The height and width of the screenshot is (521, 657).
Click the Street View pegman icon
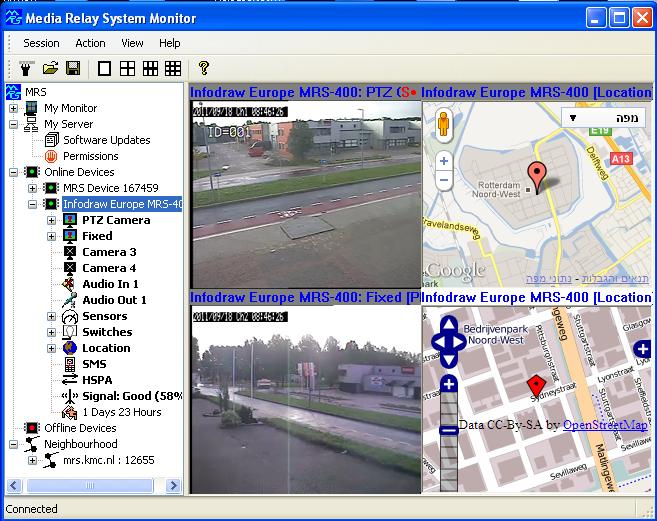444,126
